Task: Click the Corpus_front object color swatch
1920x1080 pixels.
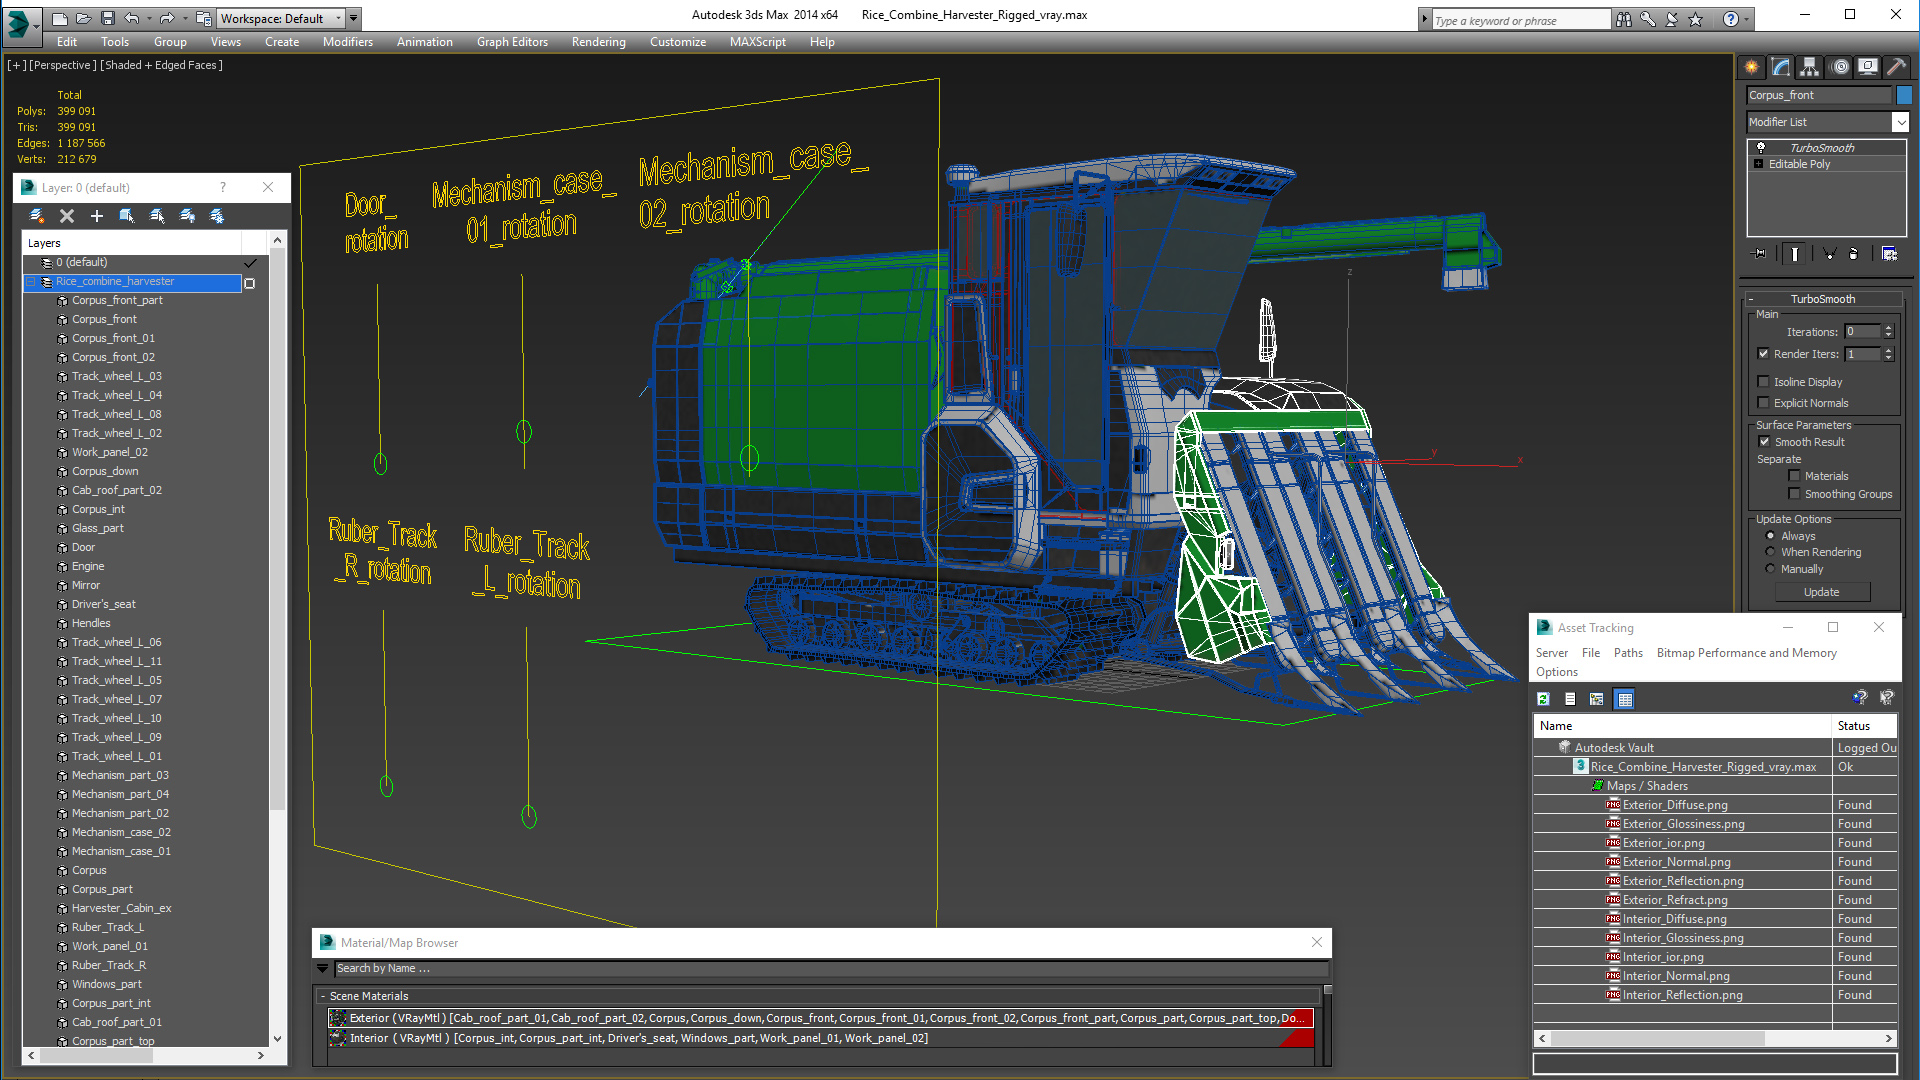Action: 1904,95
